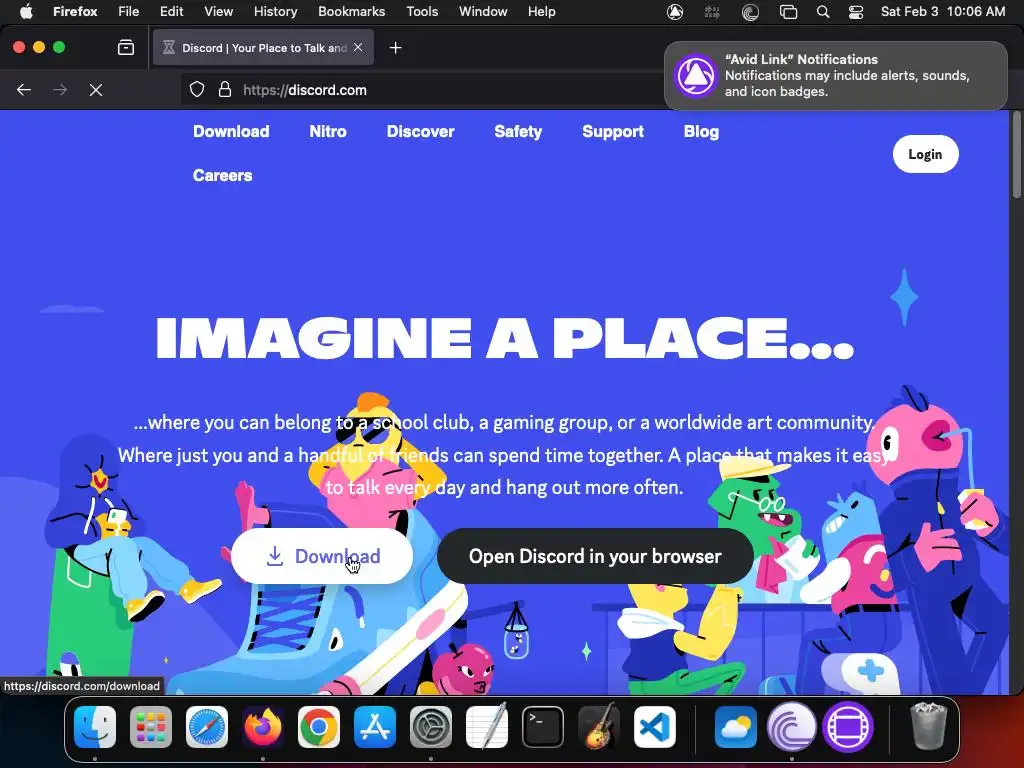Click the white Download button
1024x768 pixels.
click(x=322, y=556)
